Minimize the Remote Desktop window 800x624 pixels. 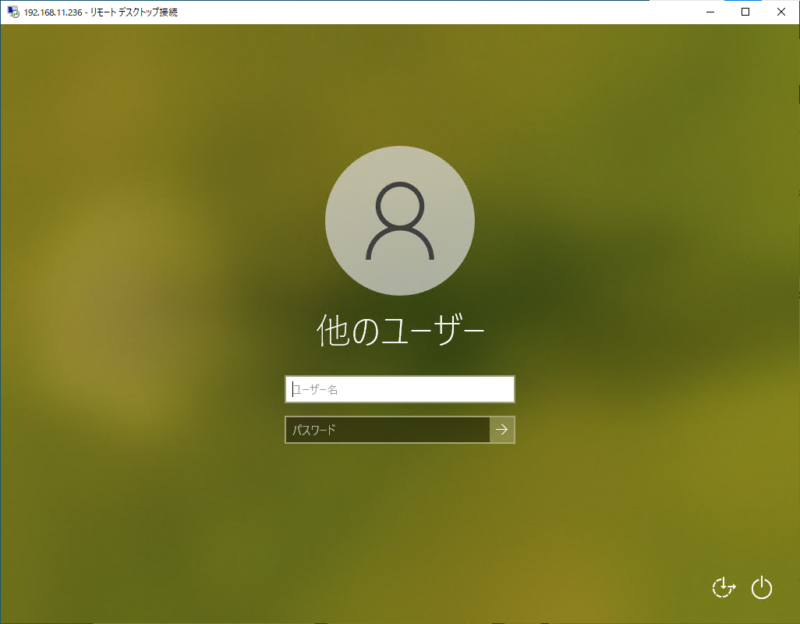[x=710, y=12]
